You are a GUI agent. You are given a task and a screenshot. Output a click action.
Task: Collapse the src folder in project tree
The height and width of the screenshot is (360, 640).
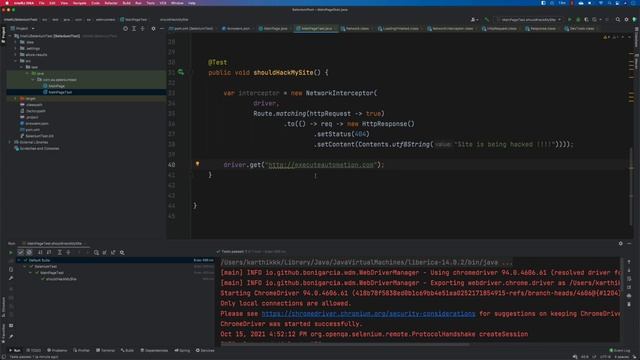pyautogui.click(x=16, y=61)
